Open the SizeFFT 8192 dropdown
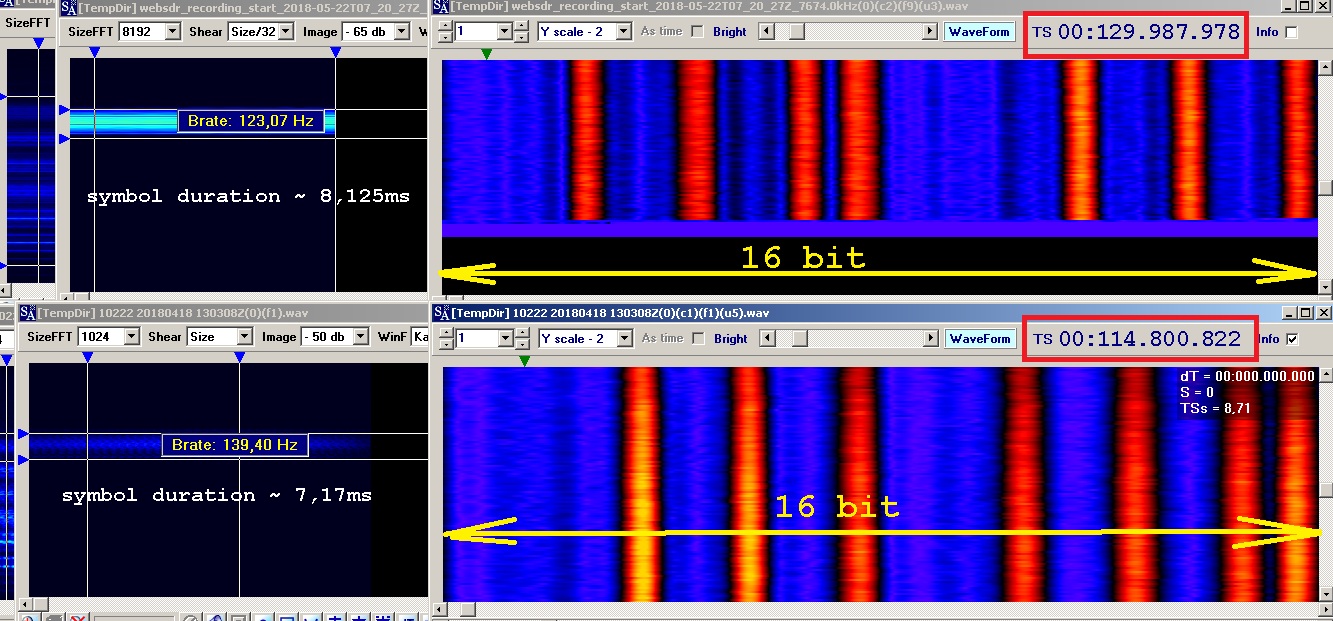The width and height of the screenshot is (1333, 621). point(171,32)
